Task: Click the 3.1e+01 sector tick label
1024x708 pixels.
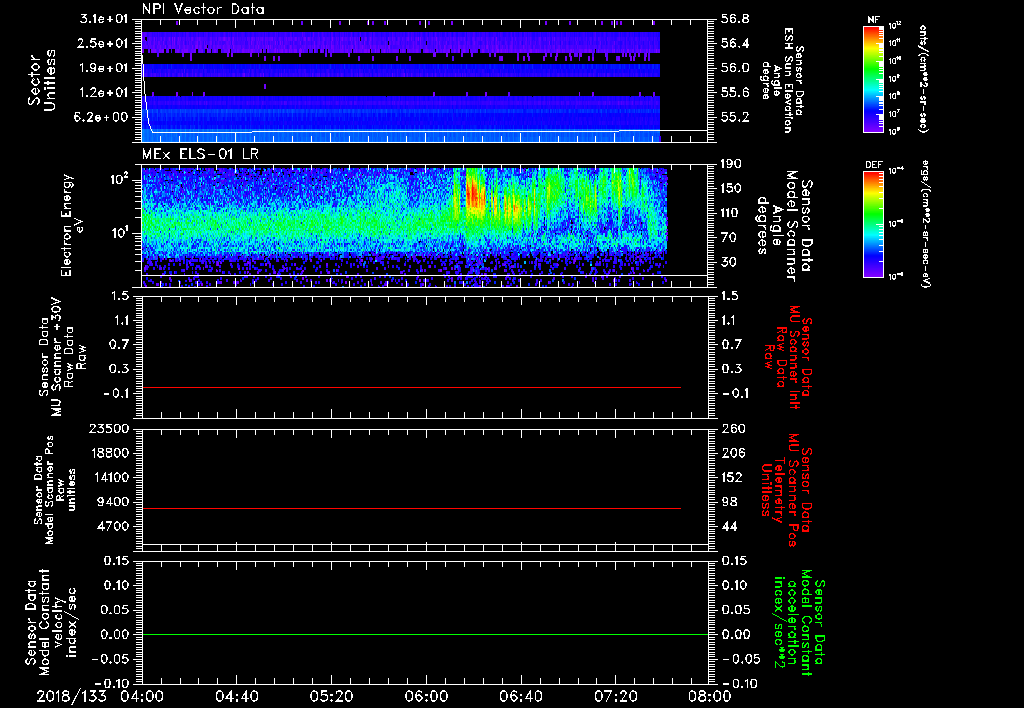Action: pyautogui.click(x=104, y=18)
